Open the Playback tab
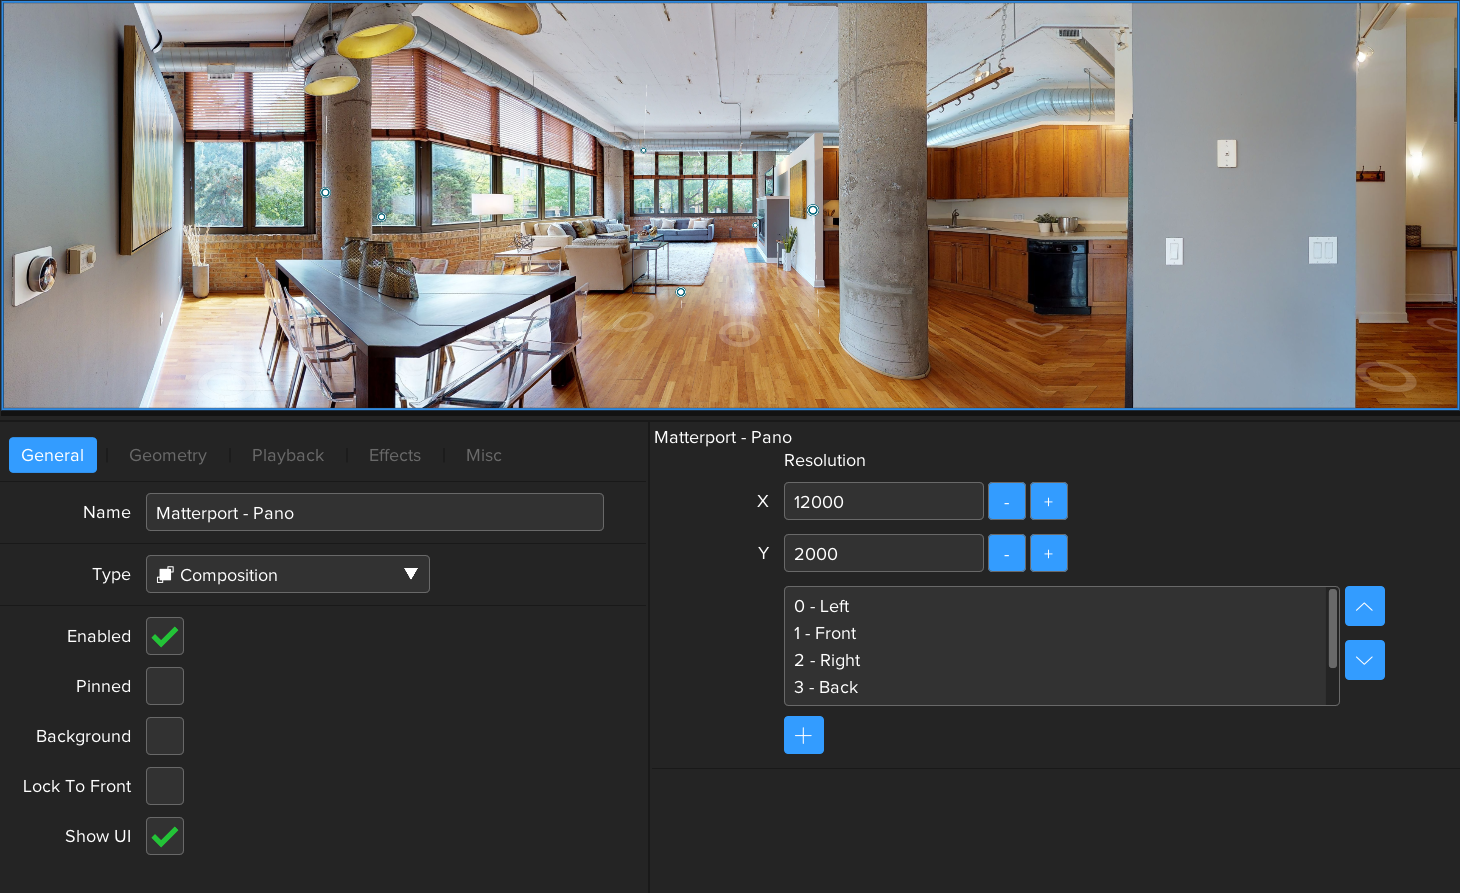This screenshot has height=893, width=1460. (x=288, y=455)
